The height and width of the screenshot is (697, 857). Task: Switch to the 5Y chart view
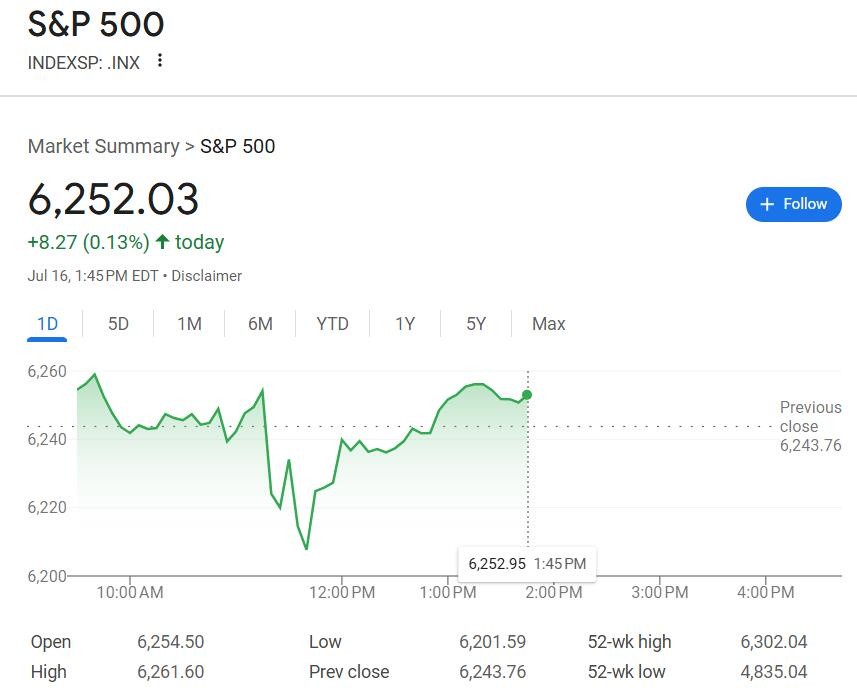[476, 324]
